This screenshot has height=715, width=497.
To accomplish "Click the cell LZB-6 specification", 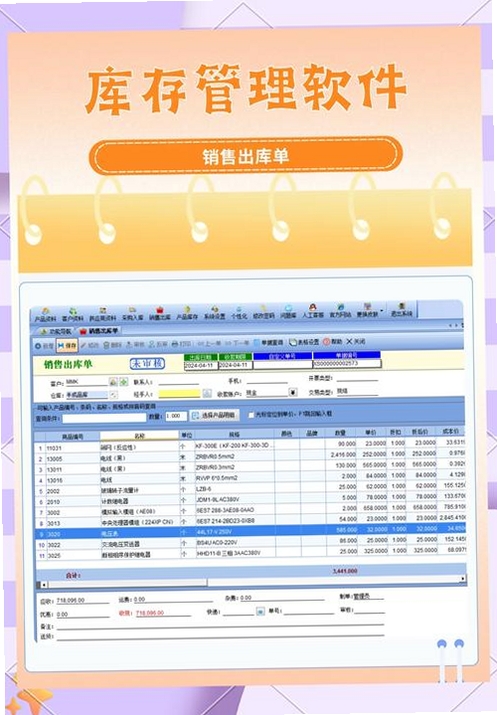I will click(234, 488).
